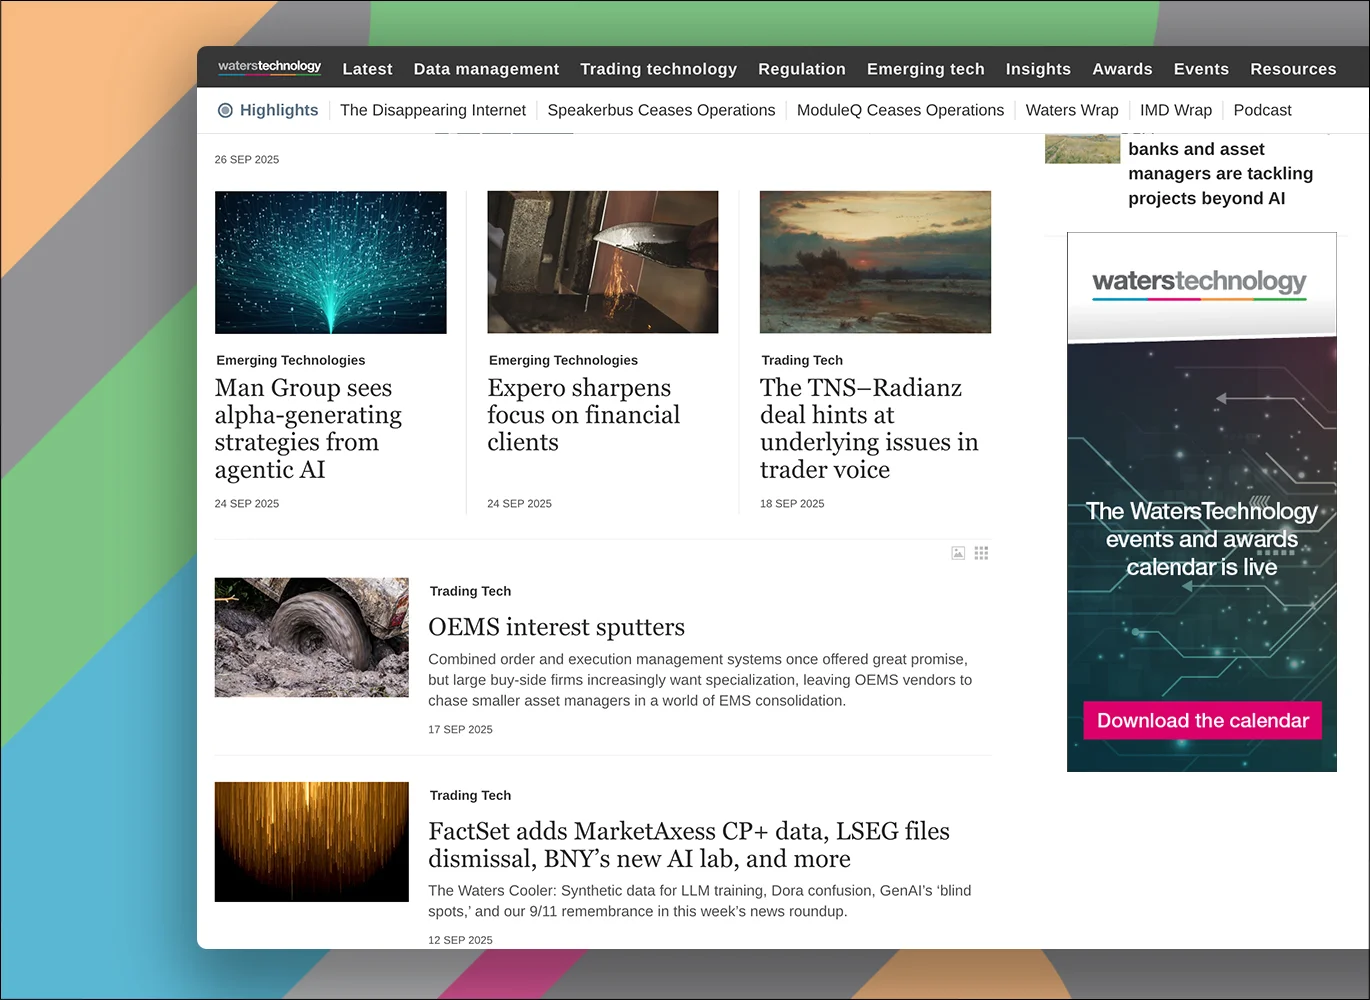The height and width of the screenshot is (1000, 1370).
Task: Open OEMS interest sputters article
Action: tap(556, 627)
